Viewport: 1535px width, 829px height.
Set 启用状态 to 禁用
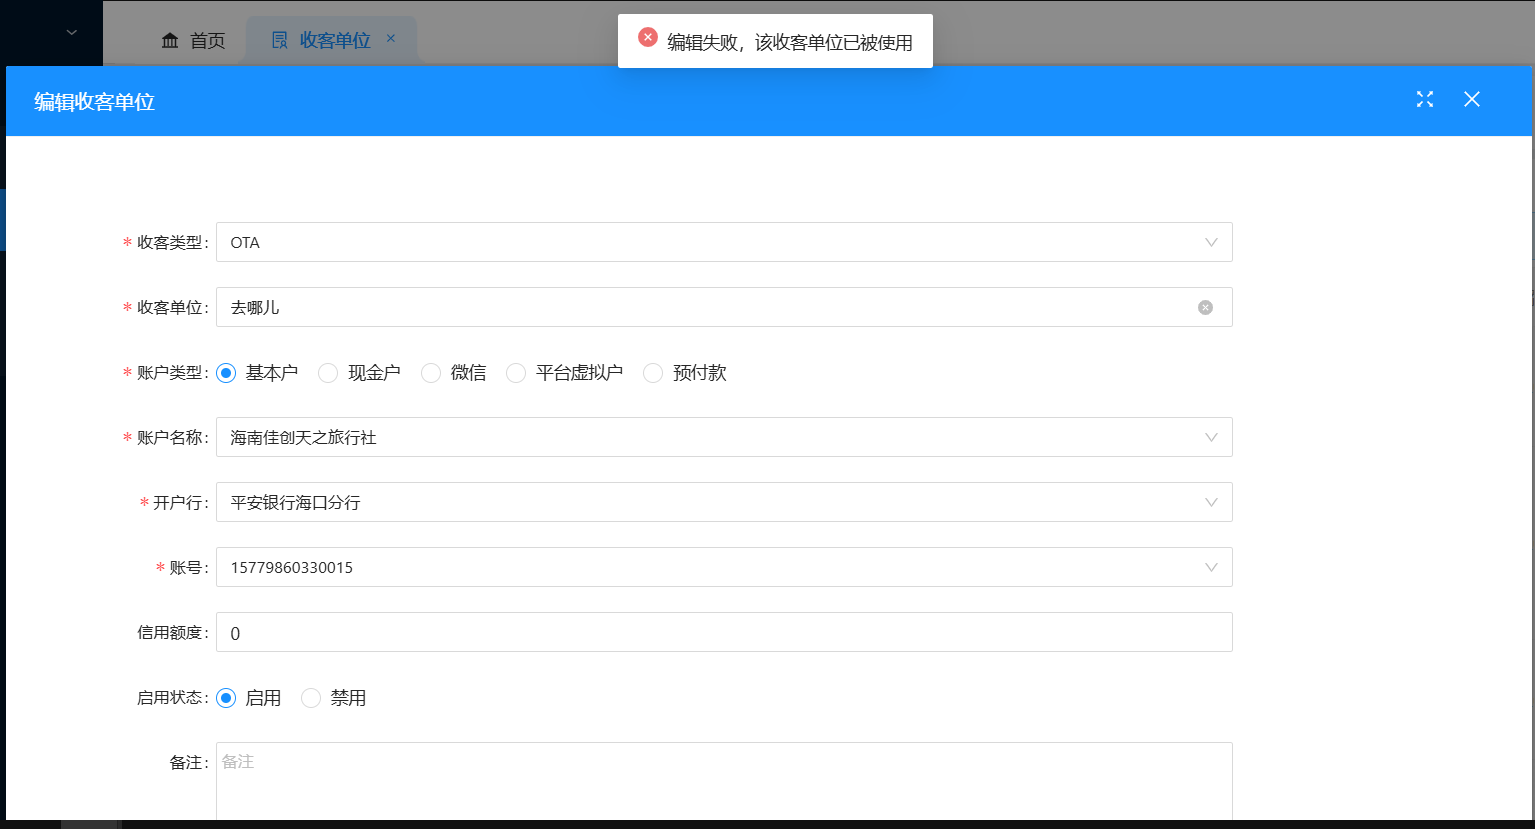[311, 698]
